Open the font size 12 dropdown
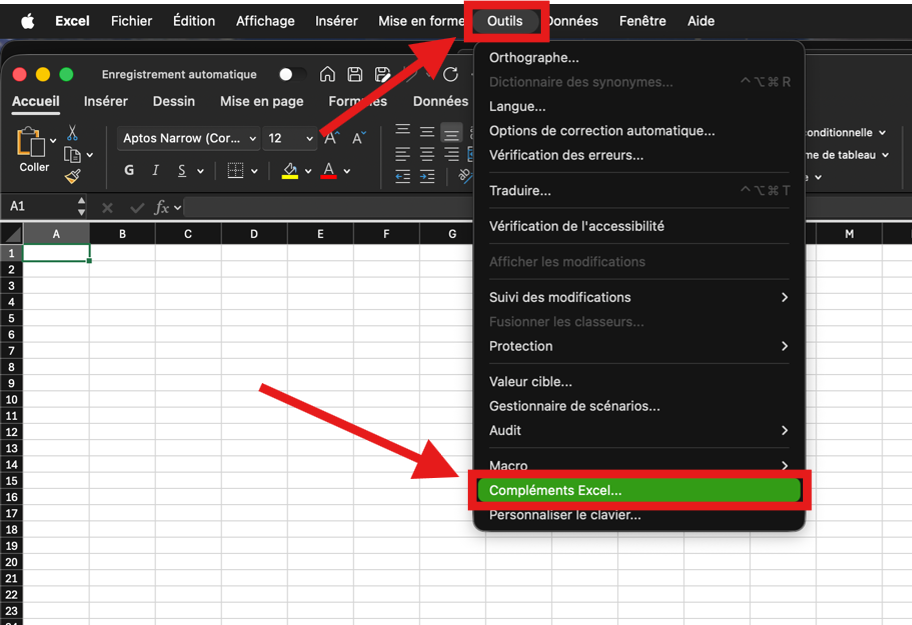The height and width of the screenshot is (625, 912). pos(309,138)
